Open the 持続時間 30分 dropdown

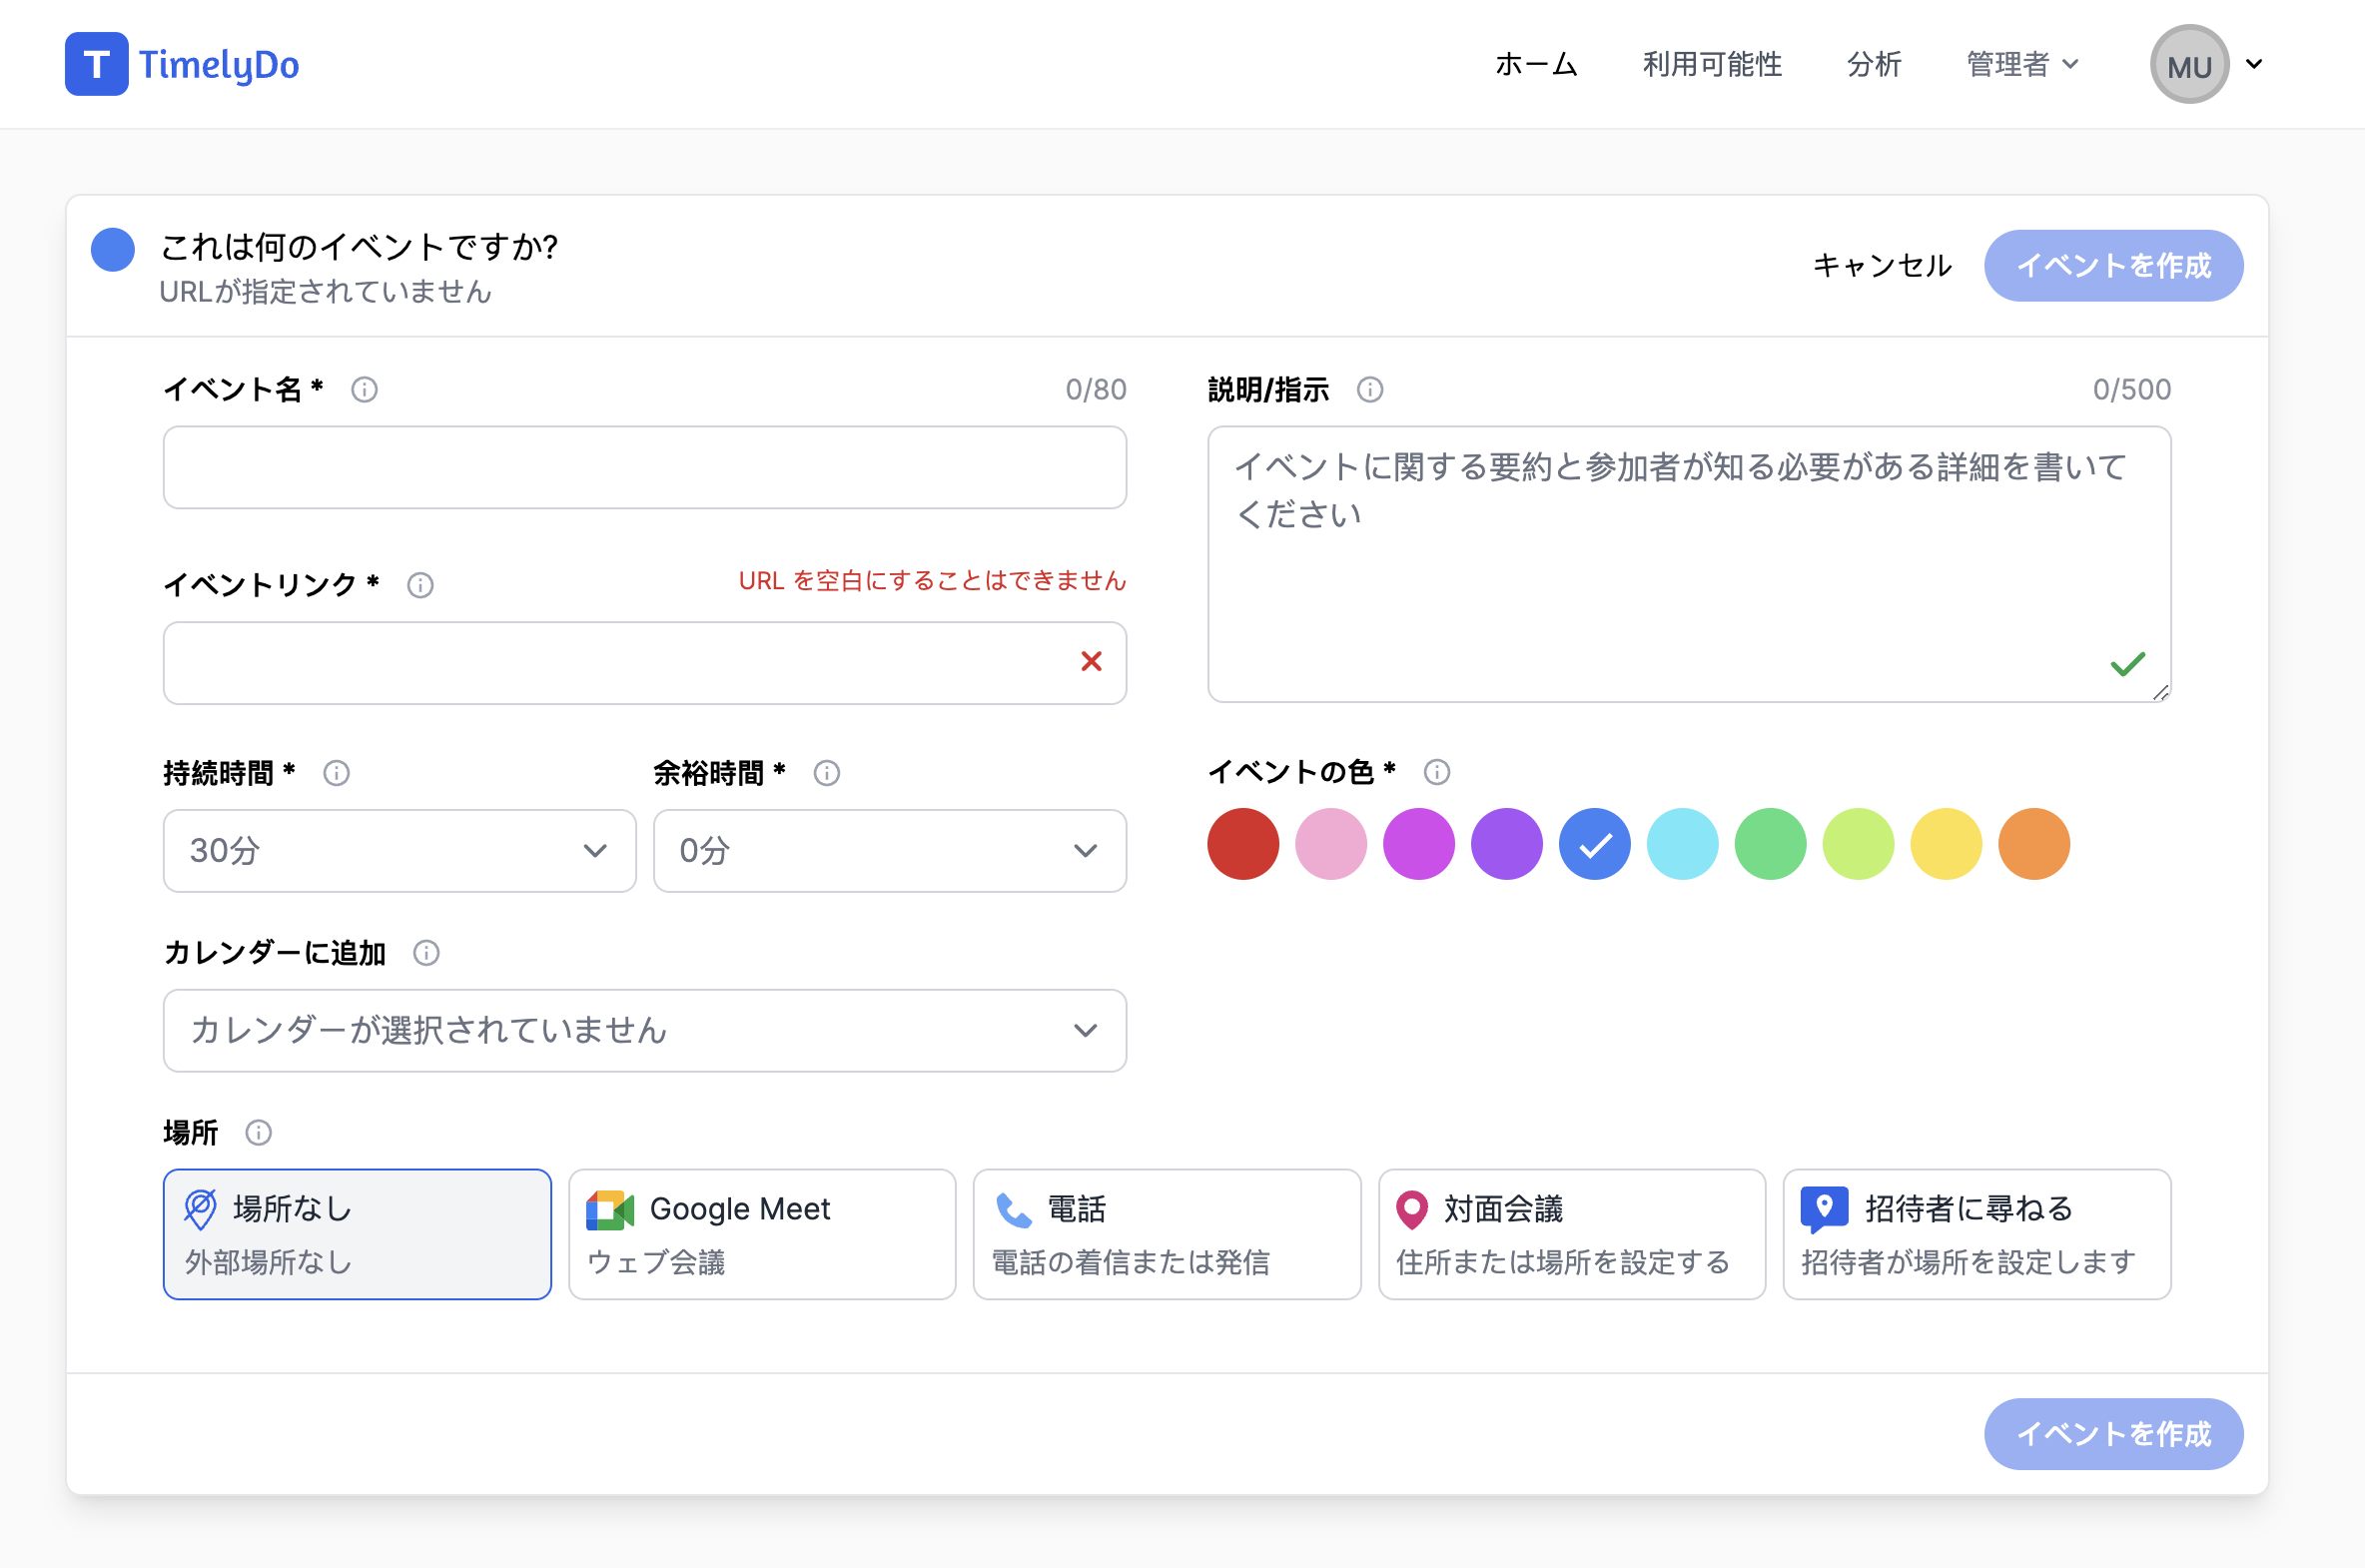pos(400,851)
